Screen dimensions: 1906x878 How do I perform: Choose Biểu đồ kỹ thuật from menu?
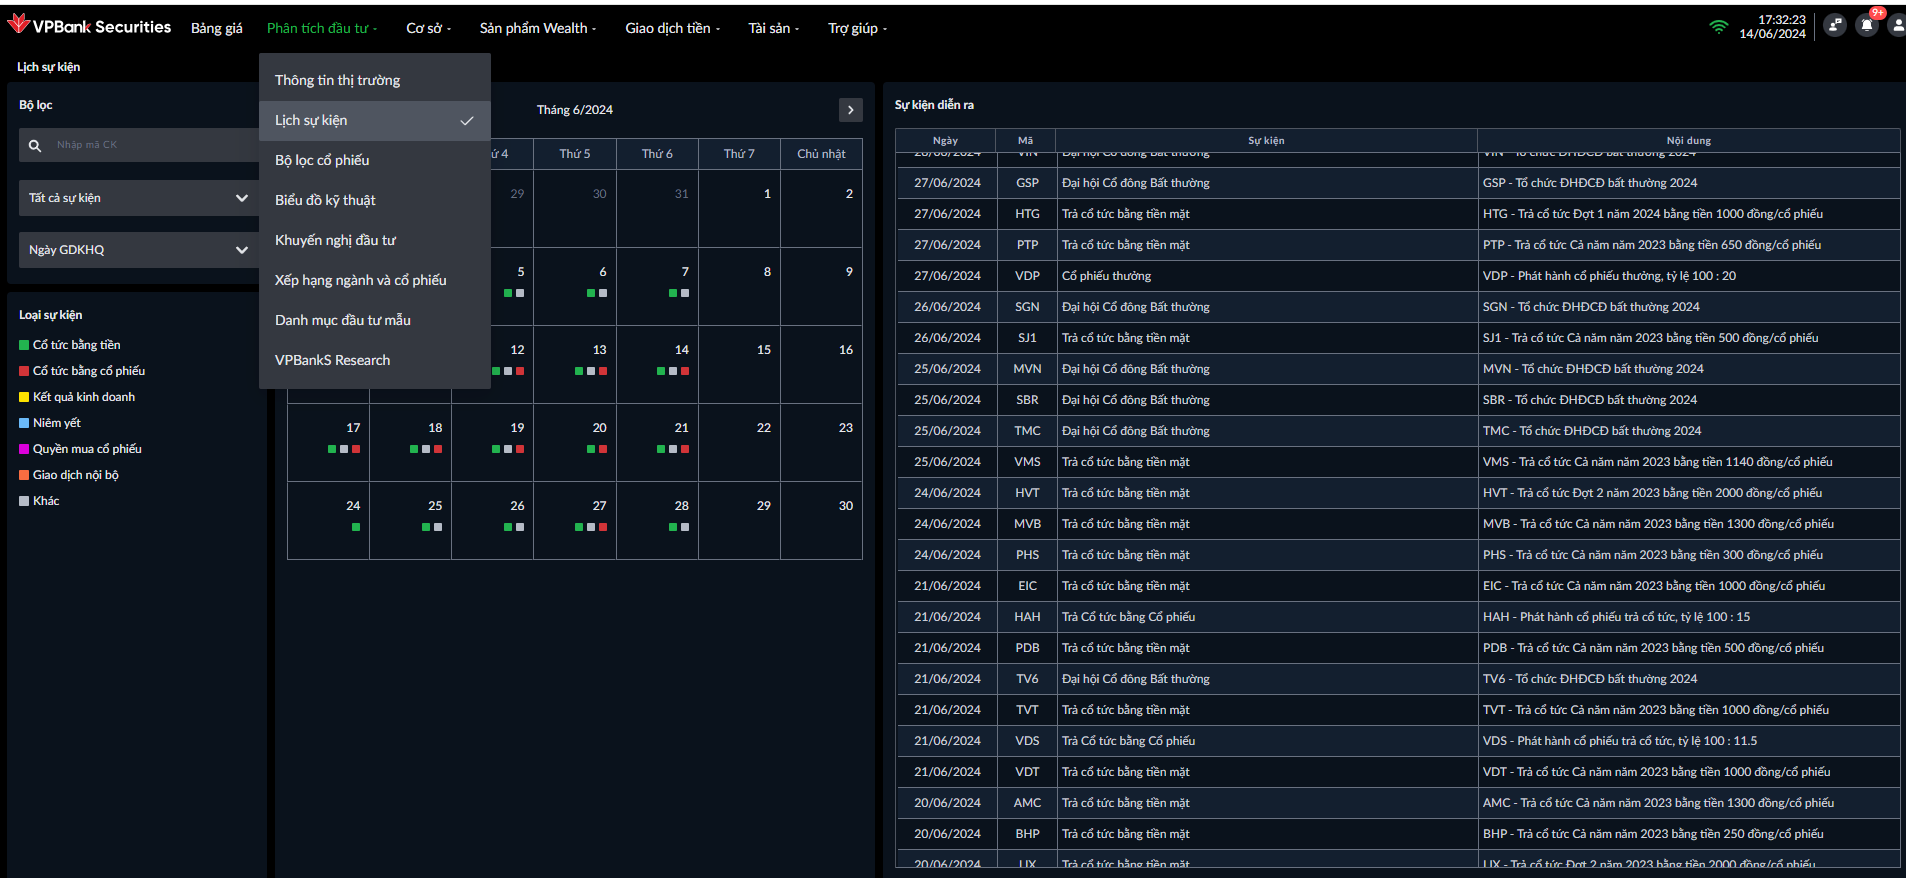(325, 200)
